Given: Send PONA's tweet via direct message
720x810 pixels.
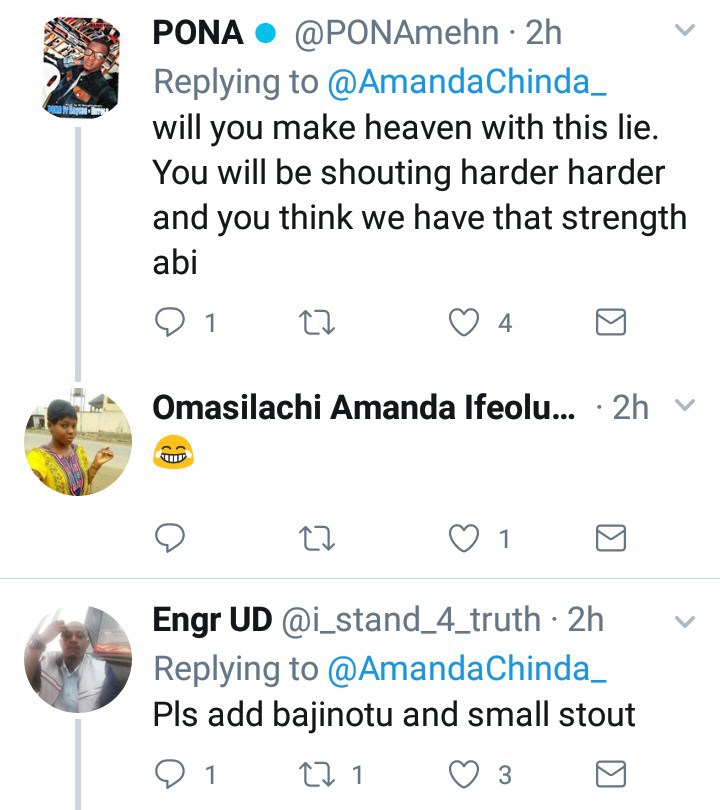Looking at the screenshot, I should click(610, 322).
